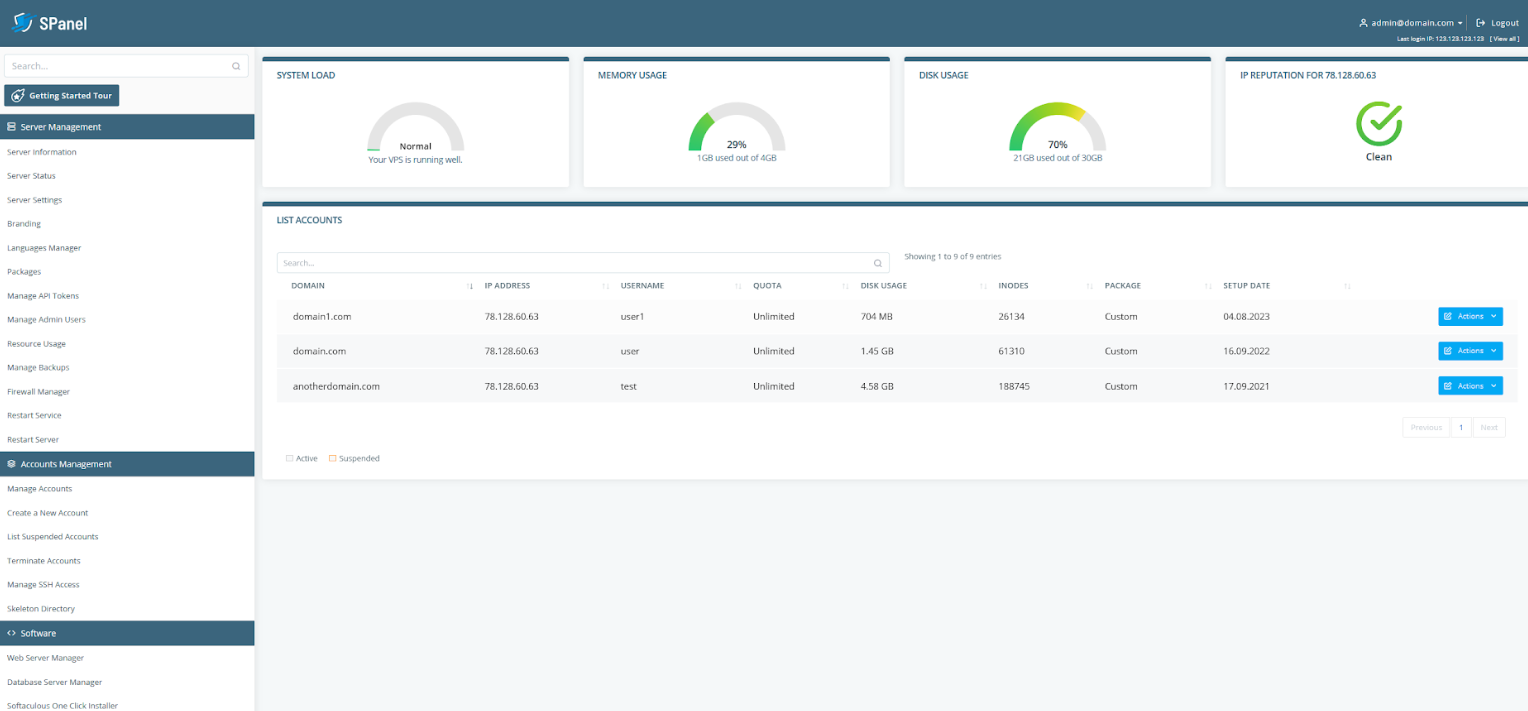Open Softaculous One Click Installer
The height and width of the screenshot is (711, 1528).
62,705
